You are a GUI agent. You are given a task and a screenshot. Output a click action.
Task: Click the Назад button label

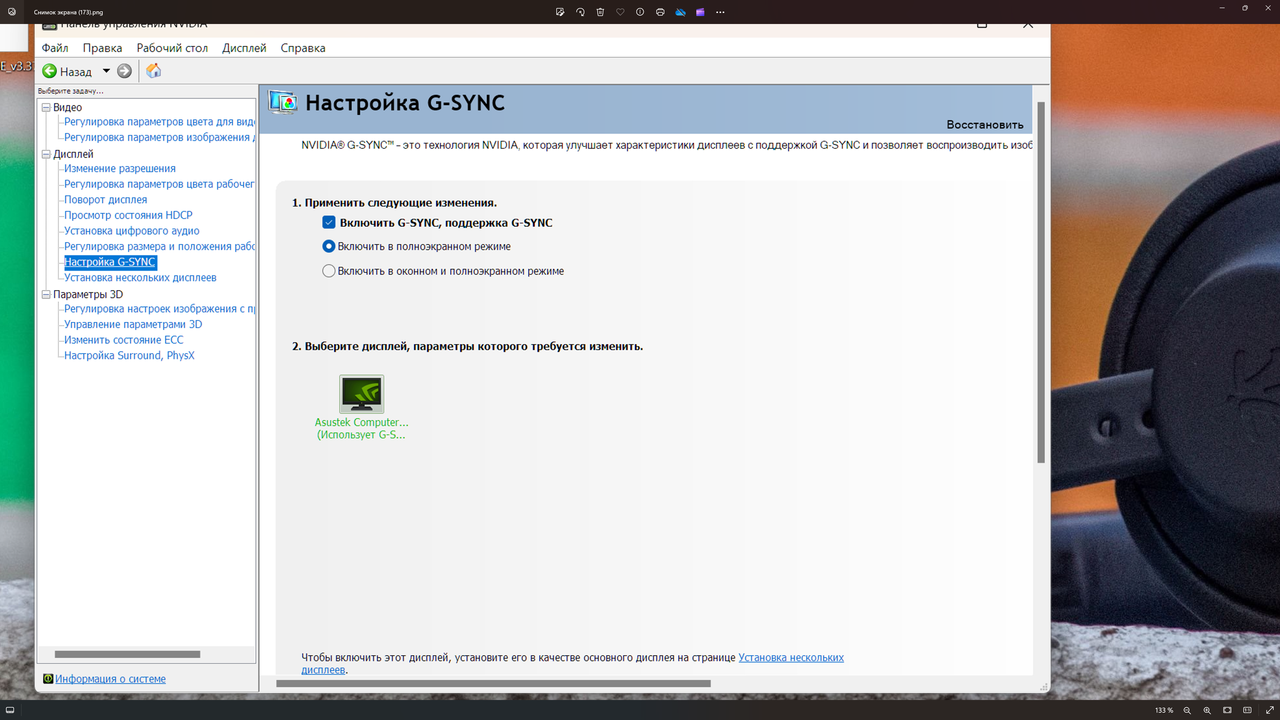tap(76, 72)
